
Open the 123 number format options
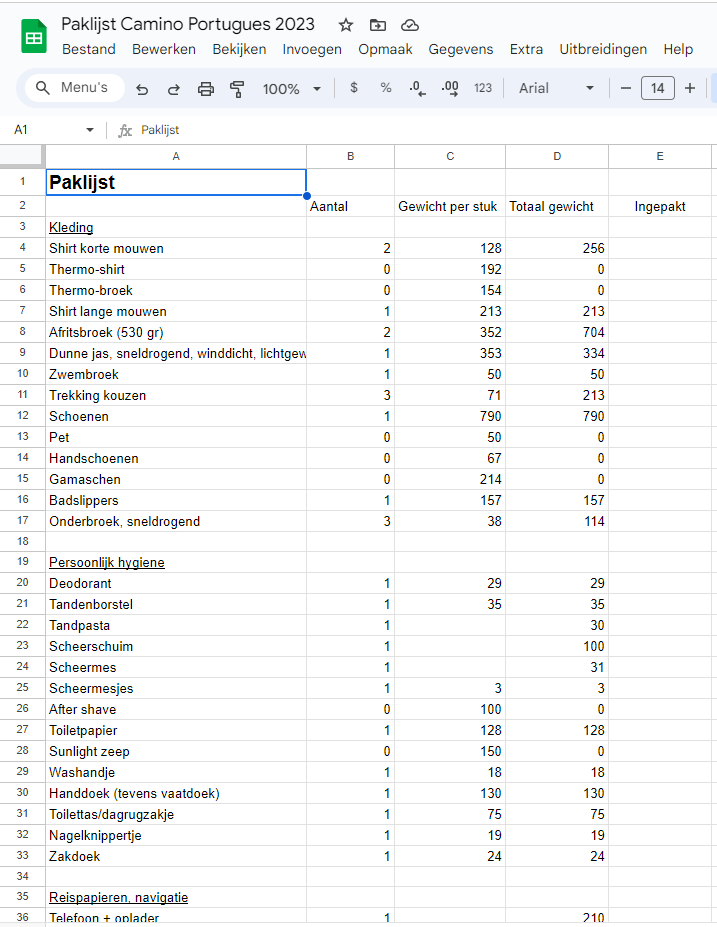point(483,88)
